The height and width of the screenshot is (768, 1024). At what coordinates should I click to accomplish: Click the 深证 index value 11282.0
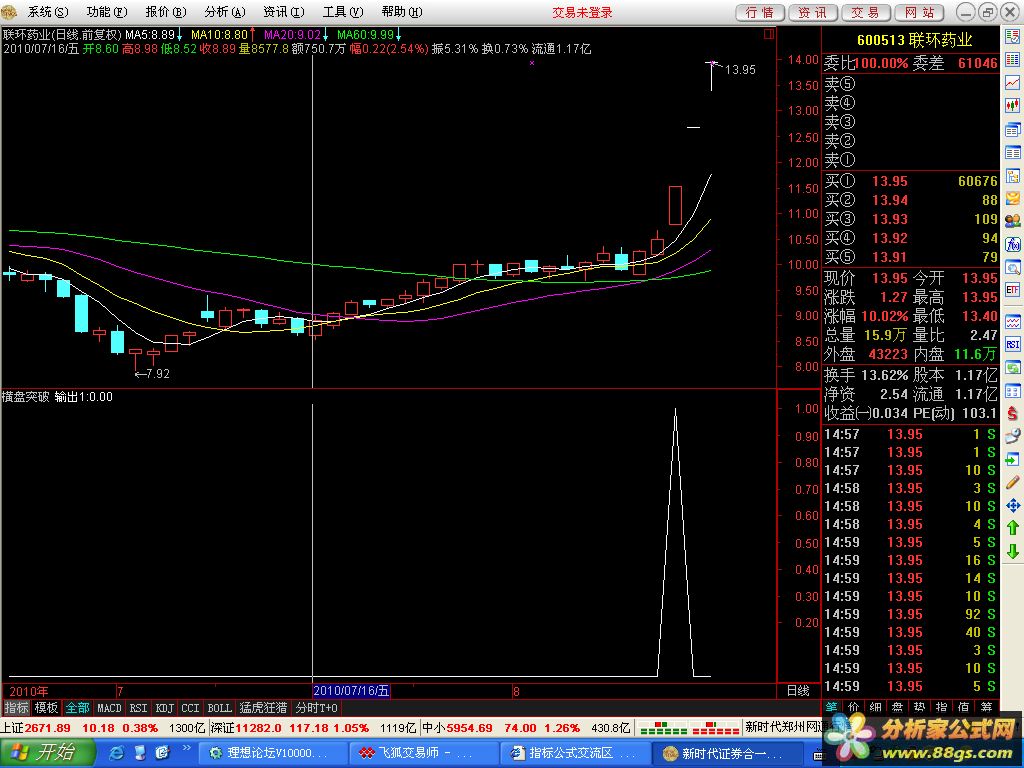259,728
